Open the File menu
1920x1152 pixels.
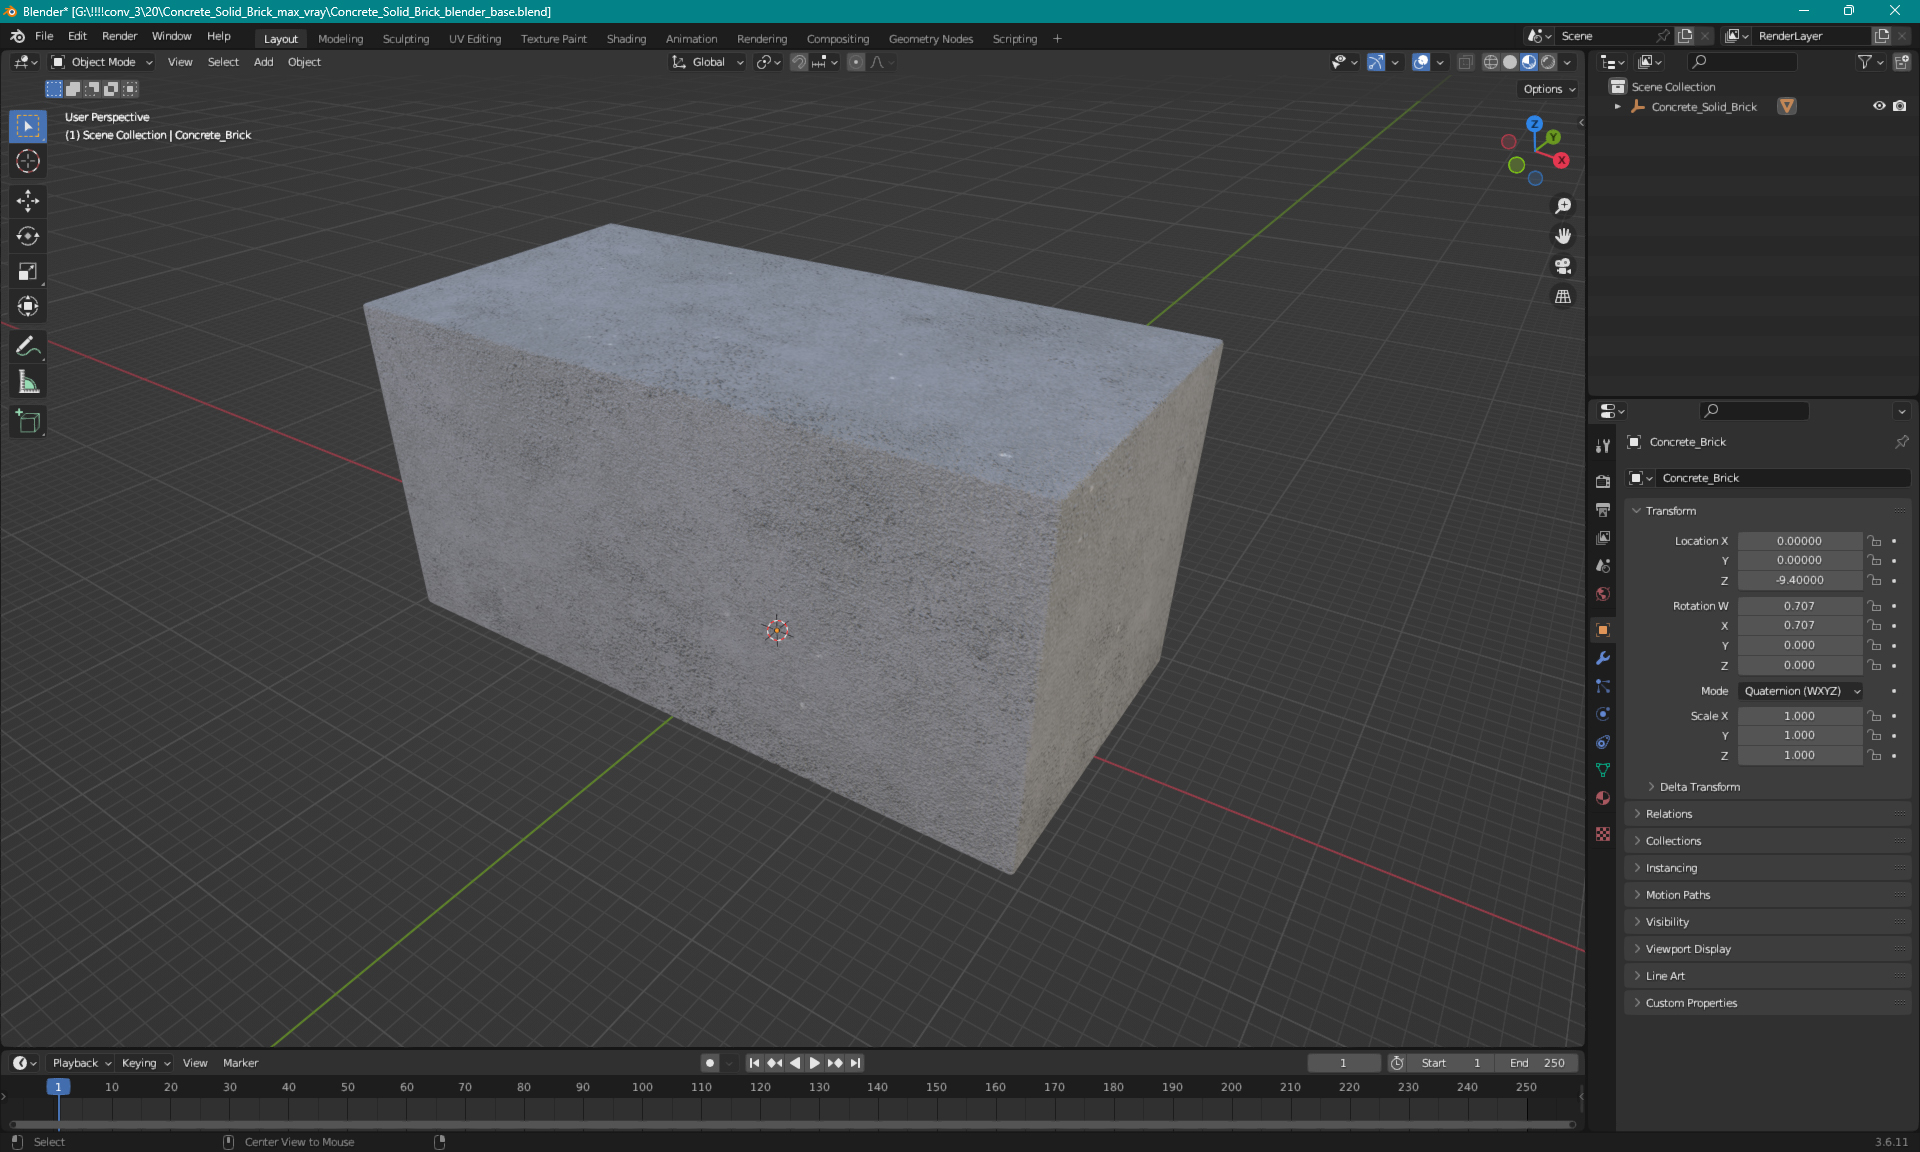coord(44,36)
